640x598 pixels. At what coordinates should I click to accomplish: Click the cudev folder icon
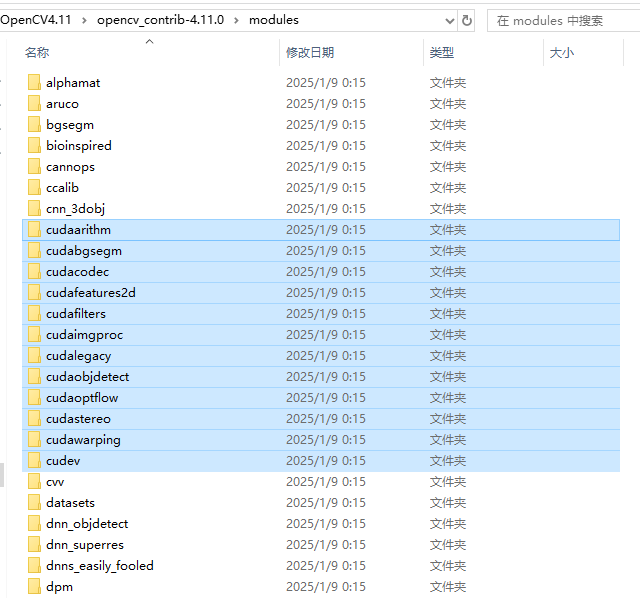[34, 460]
